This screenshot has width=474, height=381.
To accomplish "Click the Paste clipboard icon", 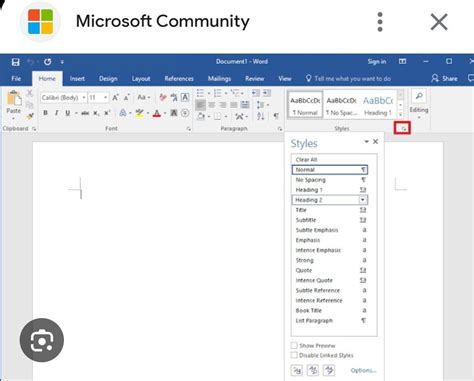I will 14,99.
